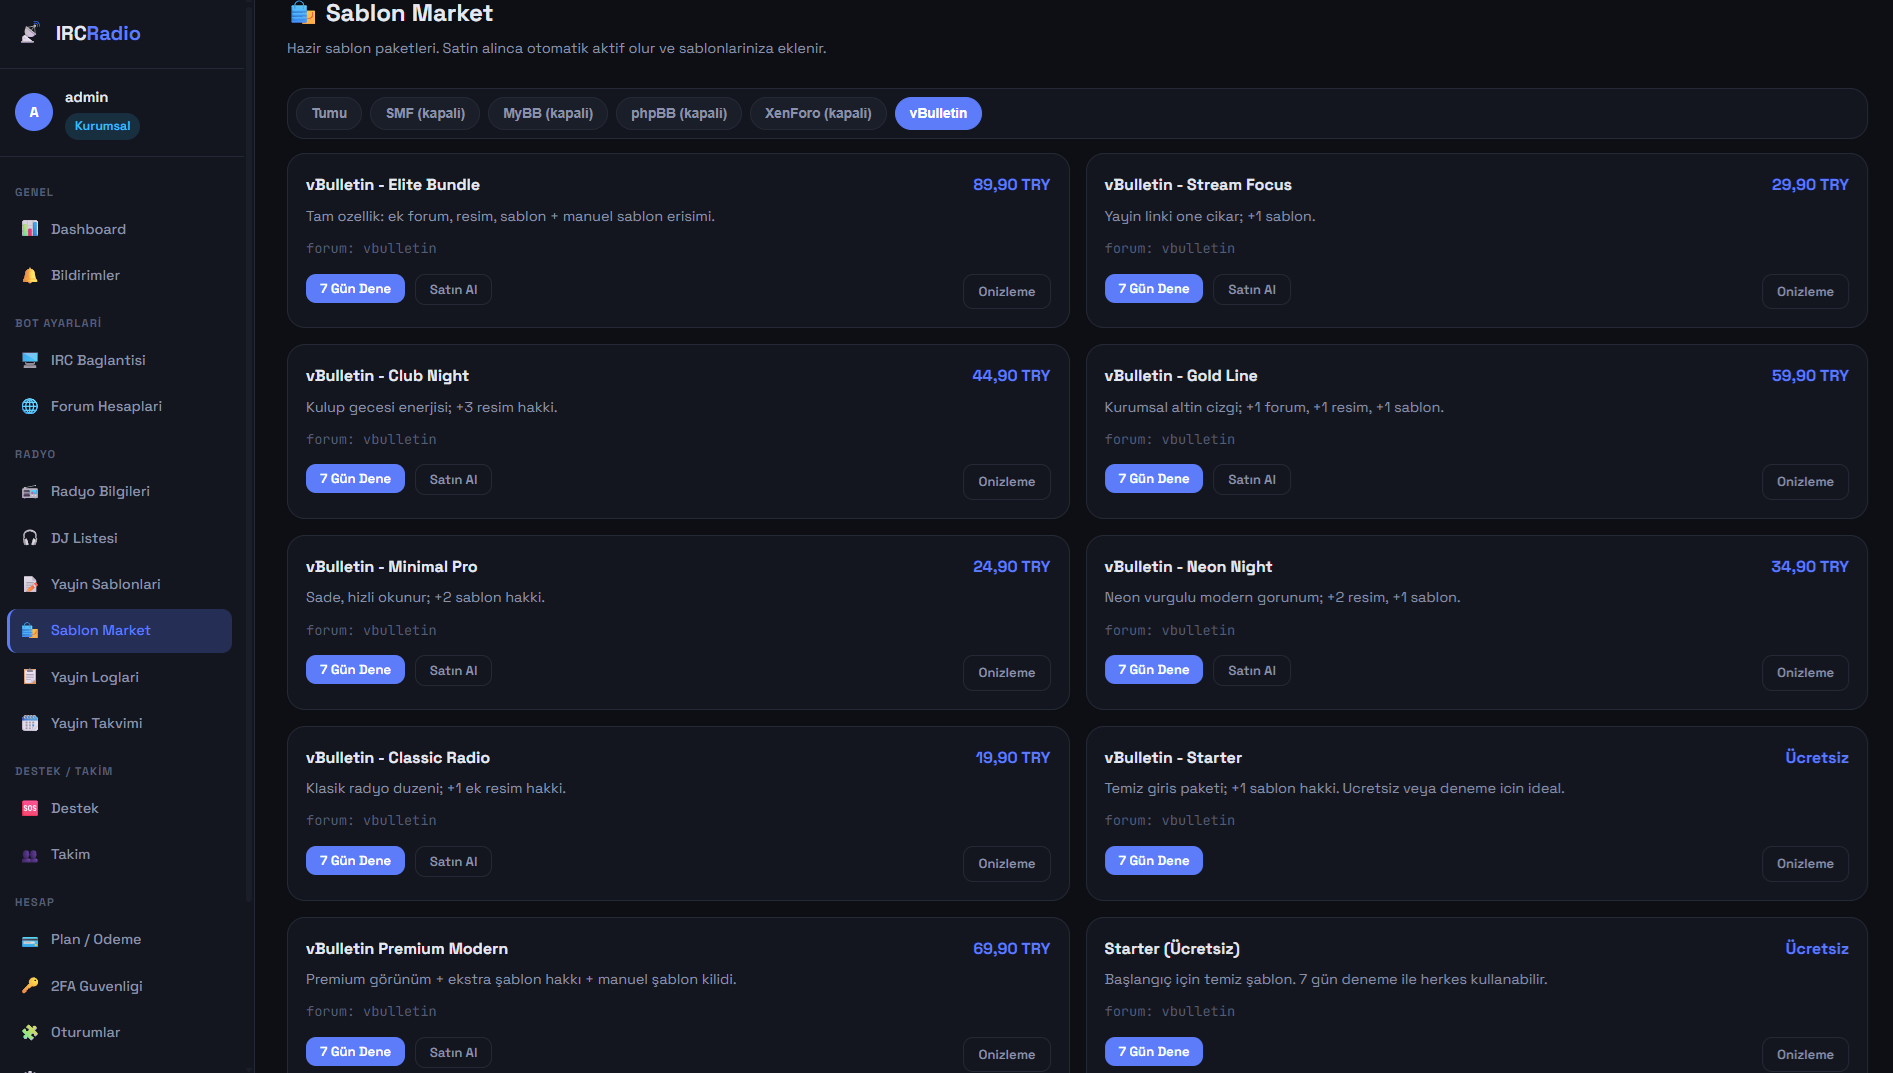Click the Yayin Takvimi calendar icon
Viewport: 1893px width, 1073px height.
point(30,723)
